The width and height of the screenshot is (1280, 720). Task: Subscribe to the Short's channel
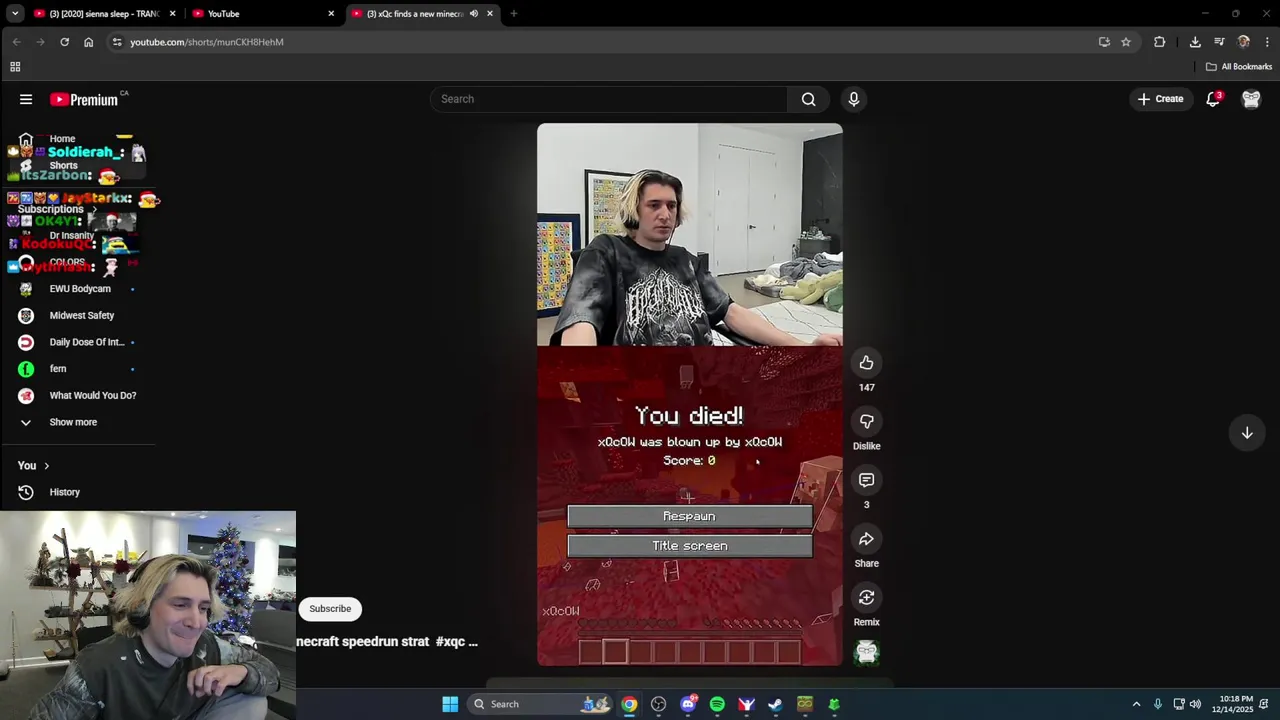[330, 609]
